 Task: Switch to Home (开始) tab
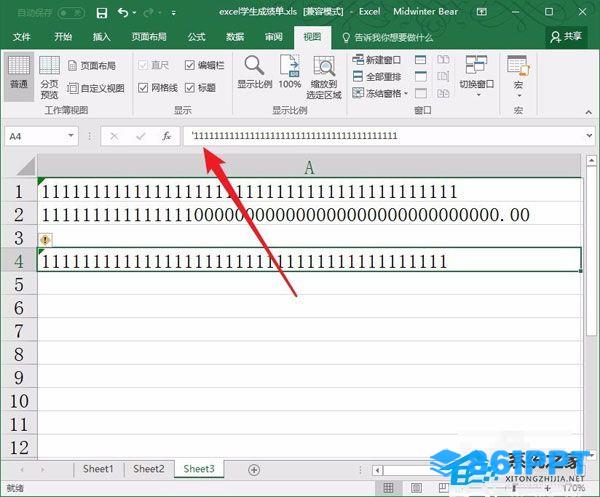63,37
